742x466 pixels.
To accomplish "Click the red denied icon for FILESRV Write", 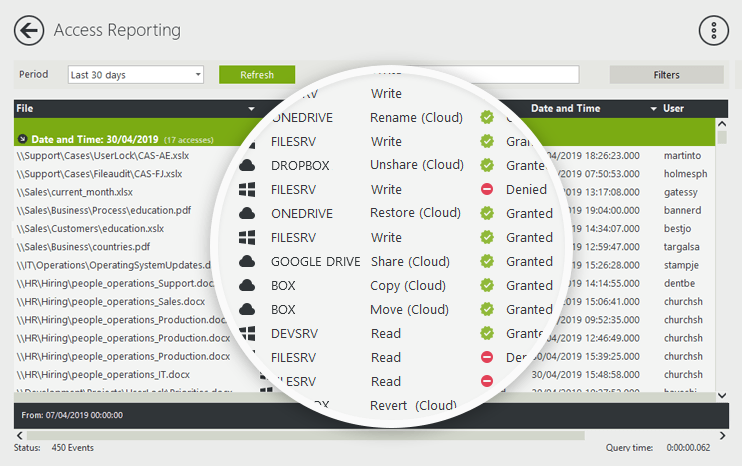I will [487, 189].
